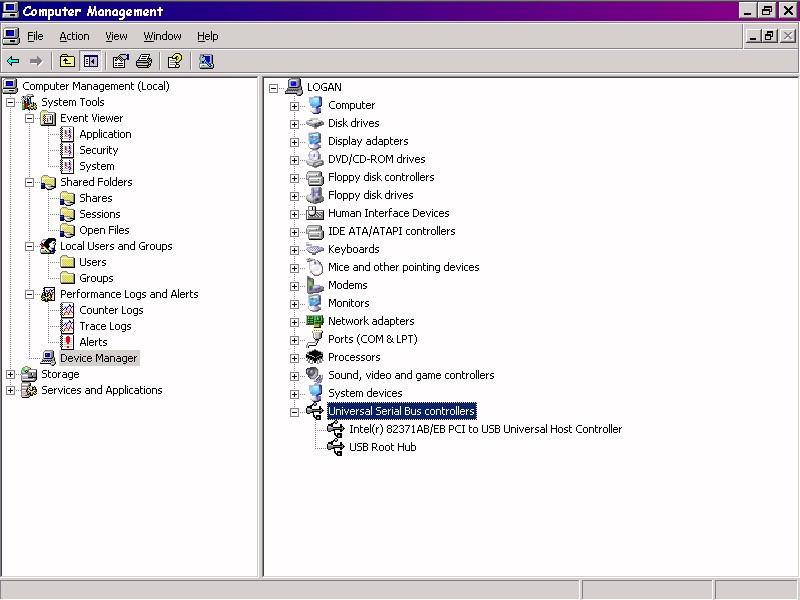
Task: Select the System event log icon
Action: point(67,166)
